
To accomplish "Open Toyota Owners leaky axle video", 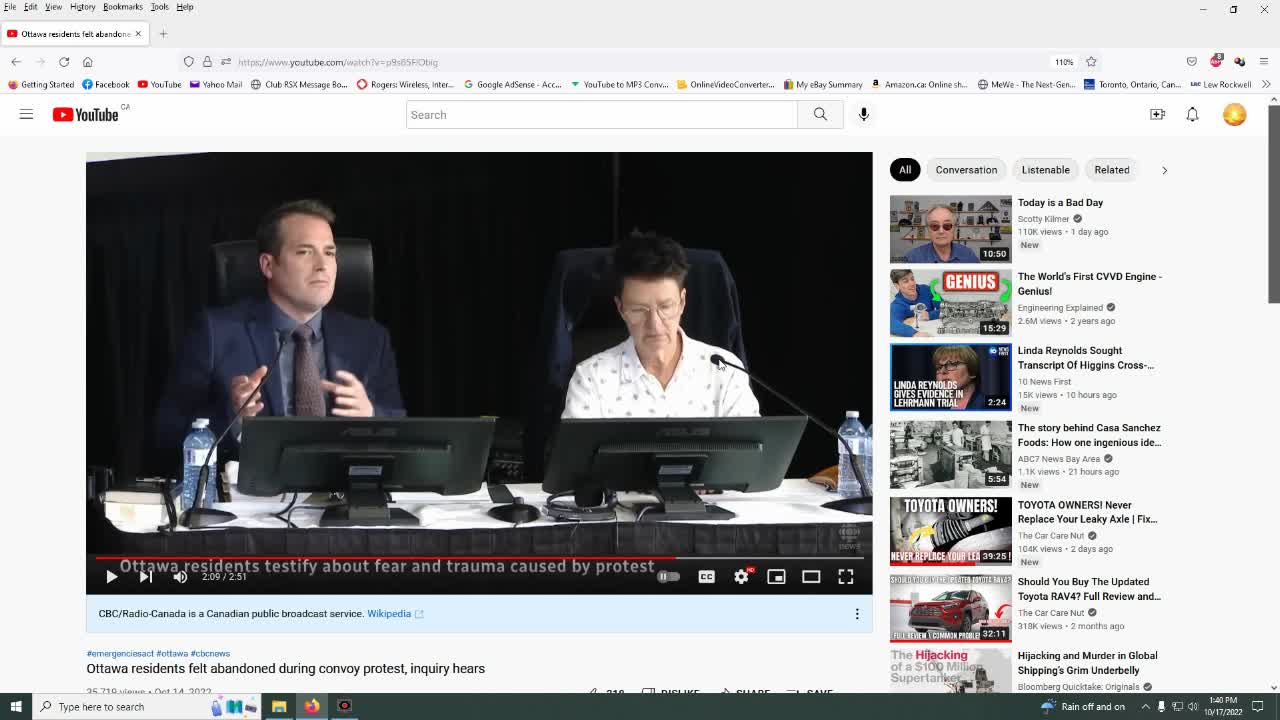I will (1087, 512).
